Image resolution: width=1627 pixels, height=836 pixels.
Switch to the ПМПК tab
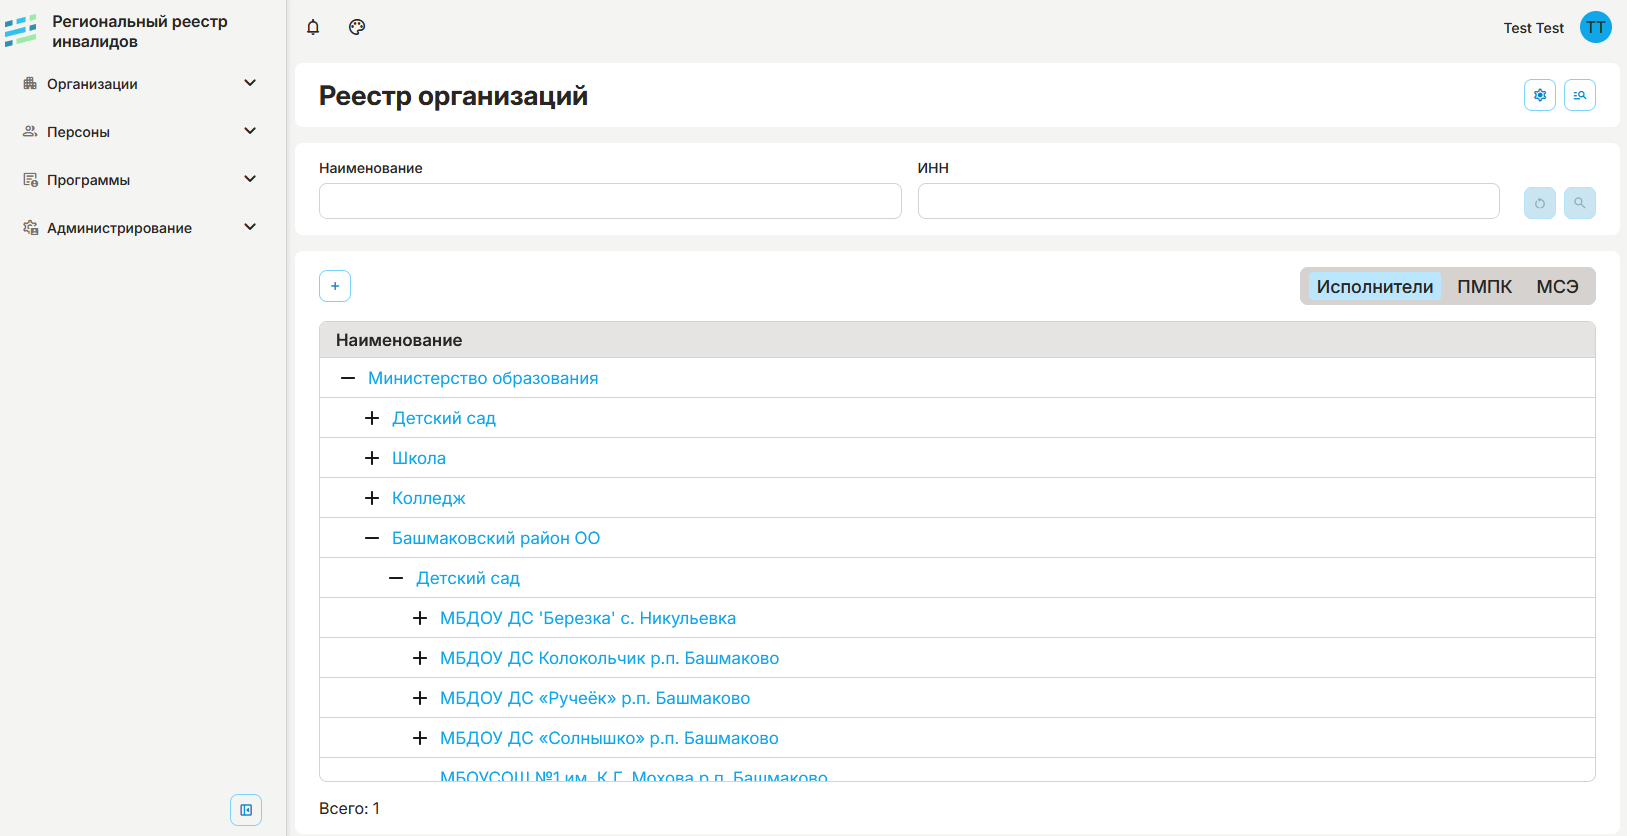tap(1484, 287)
